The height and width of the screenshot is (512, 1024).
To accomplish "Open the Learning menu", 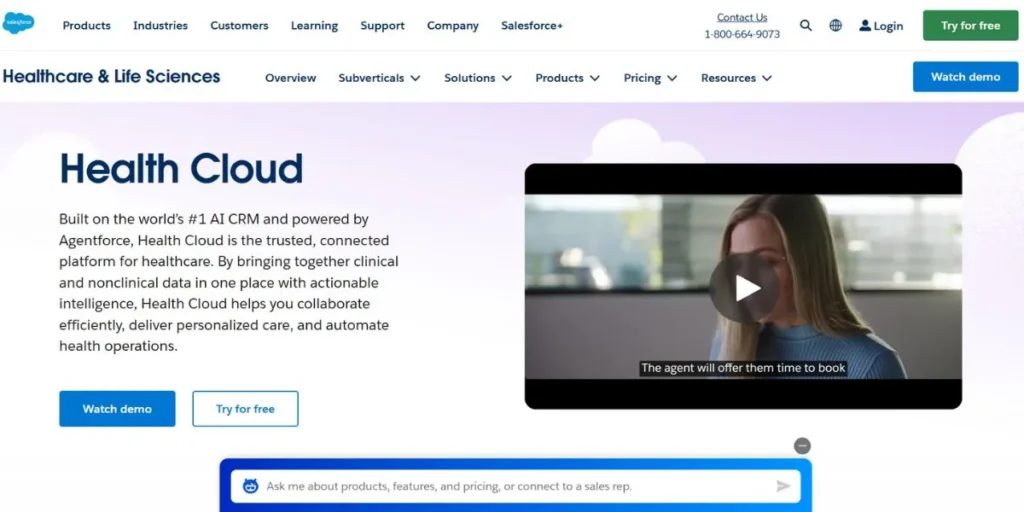I will coord(314,25).
